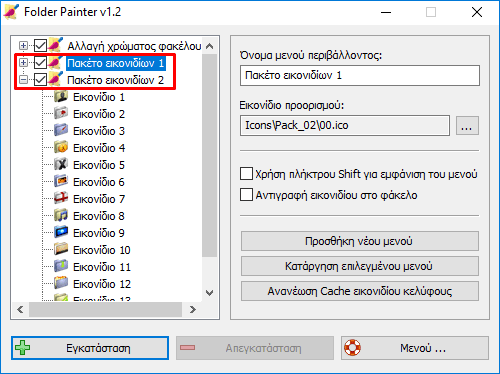Select the Εικονίδιο 12 label
The width and height of the screenshot is (500, 374).
tap(102, 284)
